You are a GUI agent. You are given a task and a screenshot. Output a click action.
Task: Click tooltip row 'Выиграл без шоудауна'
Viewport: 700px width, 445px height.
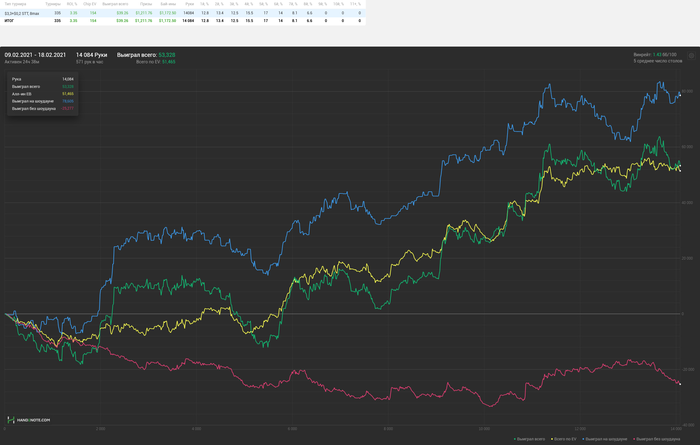42,108
